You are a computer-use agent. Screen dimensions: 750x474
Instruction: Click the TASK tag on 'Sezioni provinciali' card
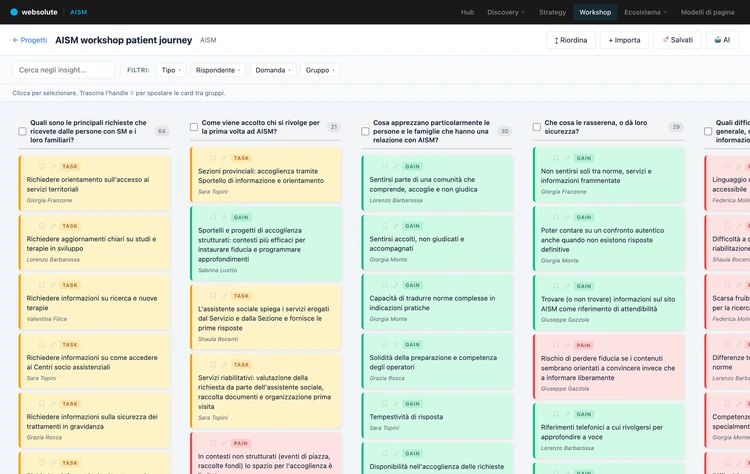[x=241, y=158]
